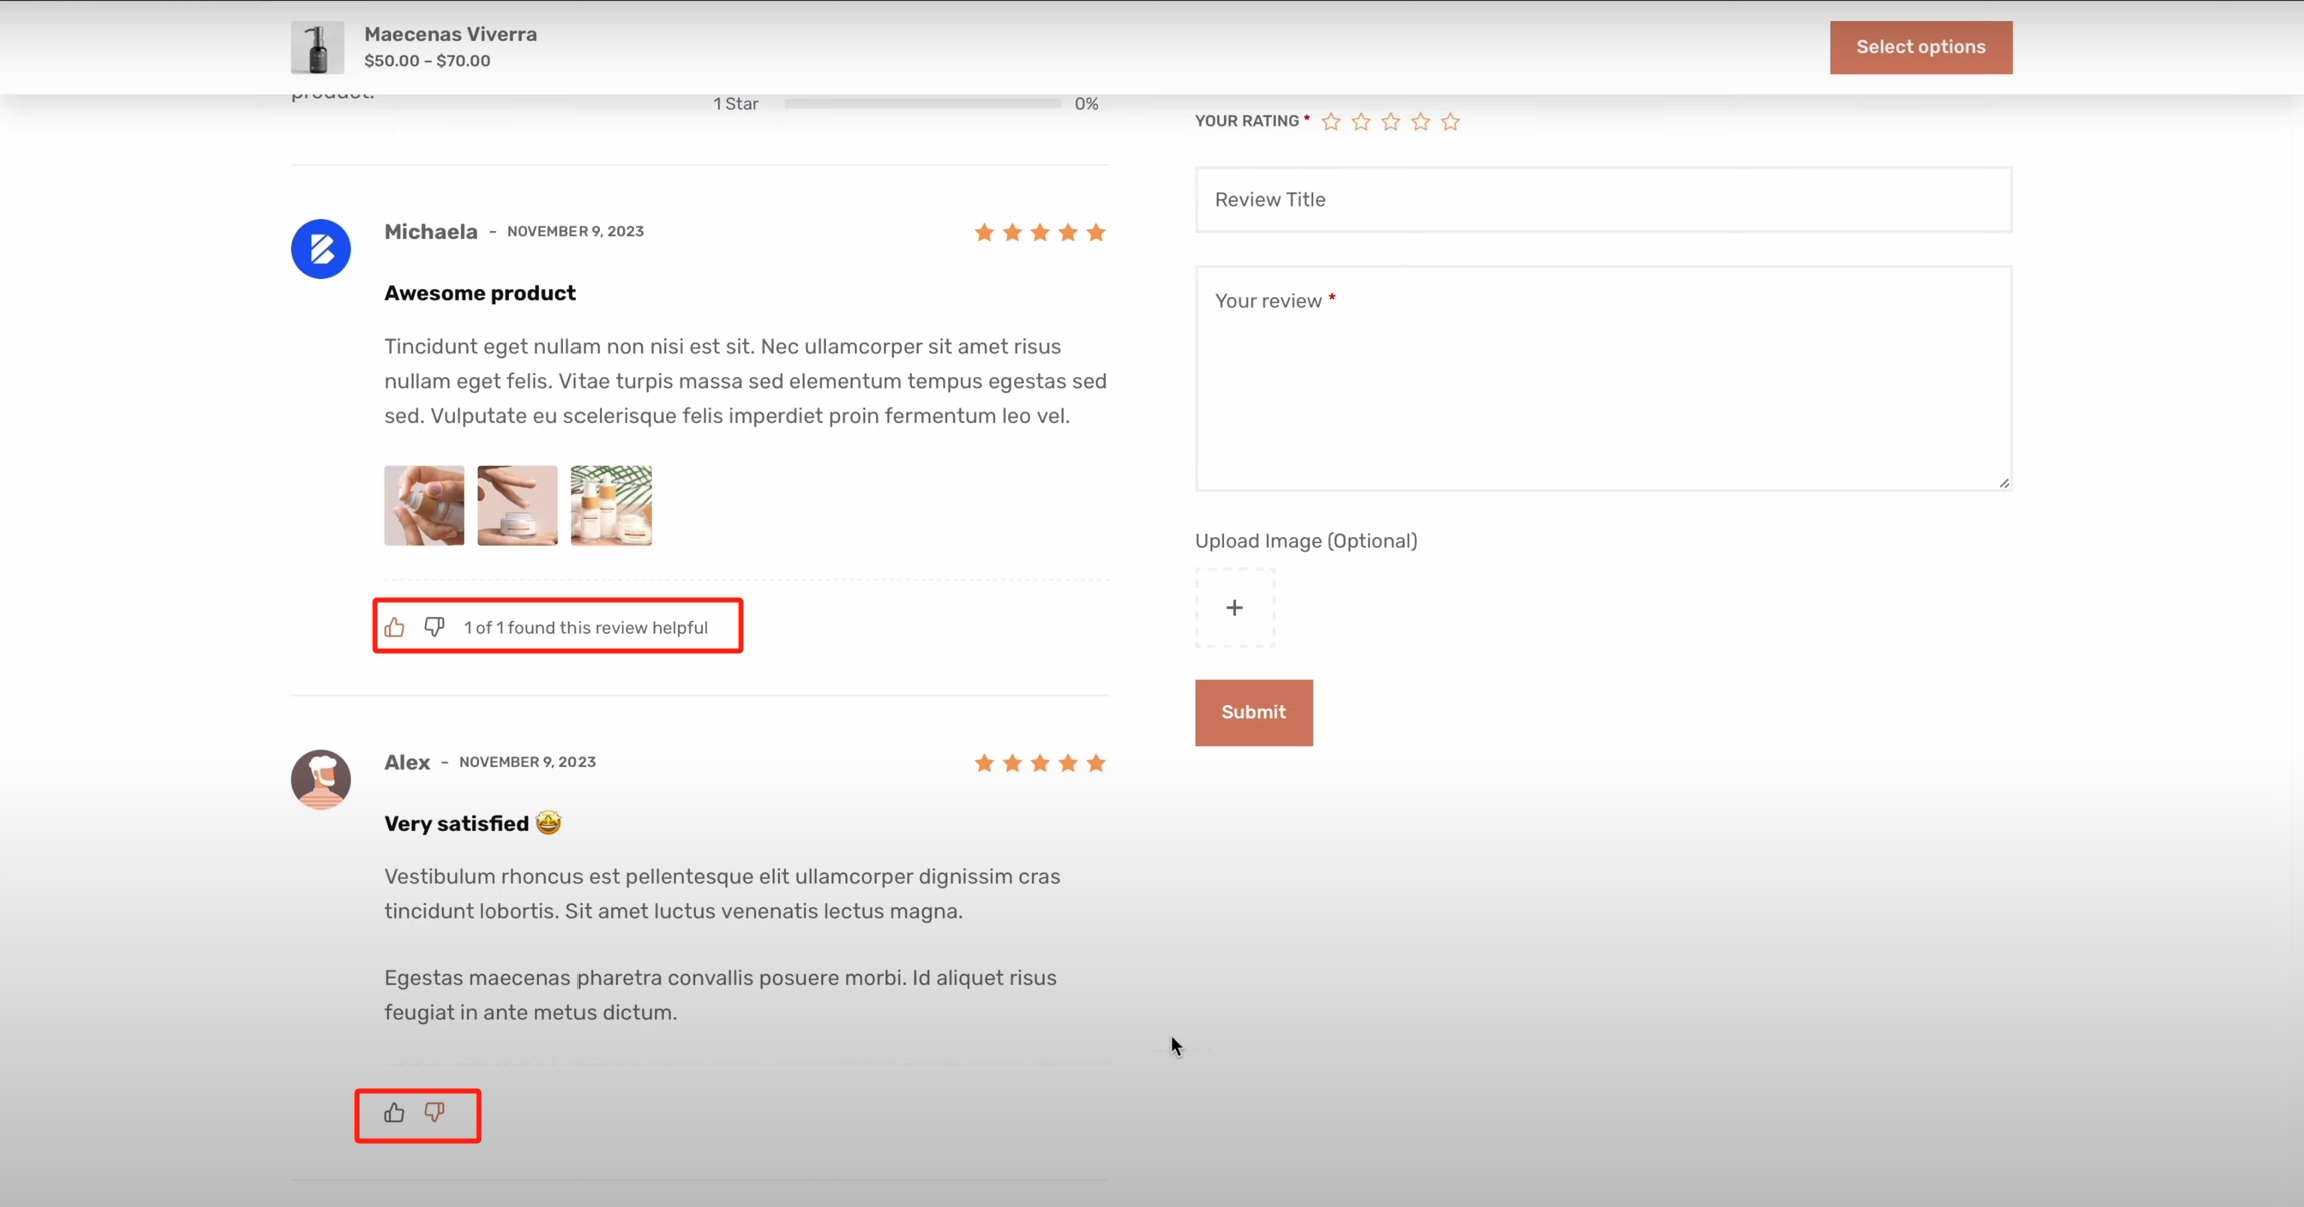The height and width of the screenshot is (1207, 2304).
Task: Click thumbs down on Michaela's review
Action: tap(434, 627)
